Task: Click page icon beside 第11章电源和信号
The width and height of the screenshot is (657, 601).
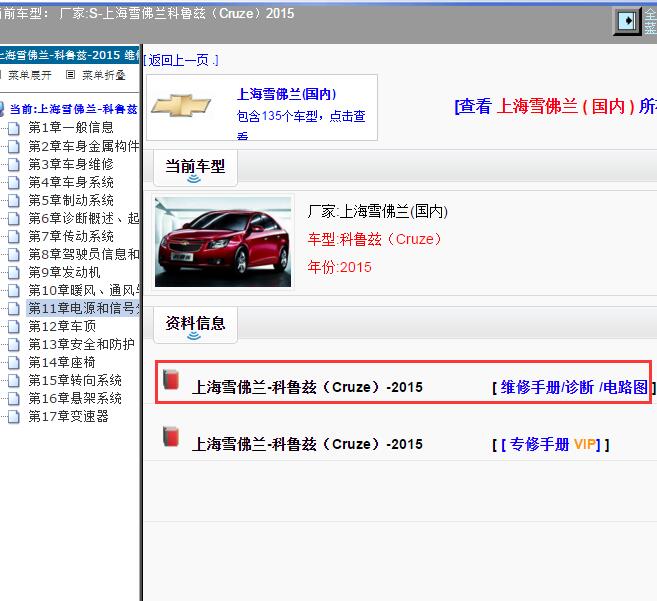Action: (14, 308)
